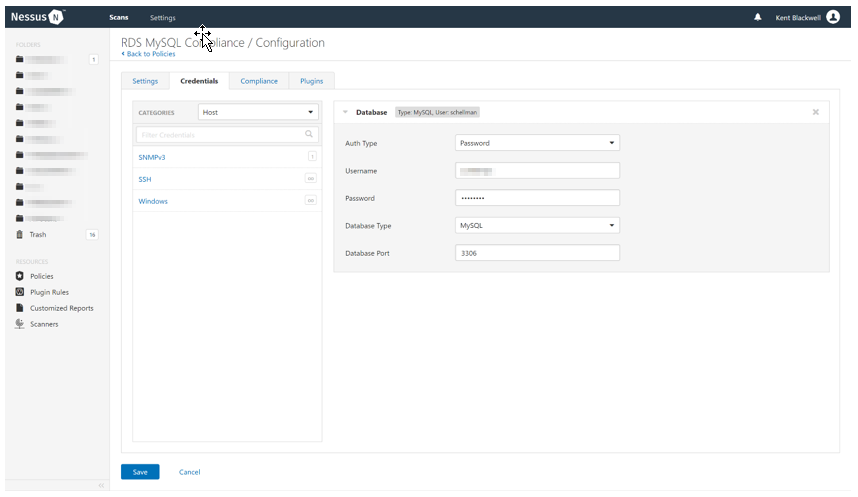This screenshot has height=497, width=858.
Task: Add an SSH credential
Action: click(144, 179)
